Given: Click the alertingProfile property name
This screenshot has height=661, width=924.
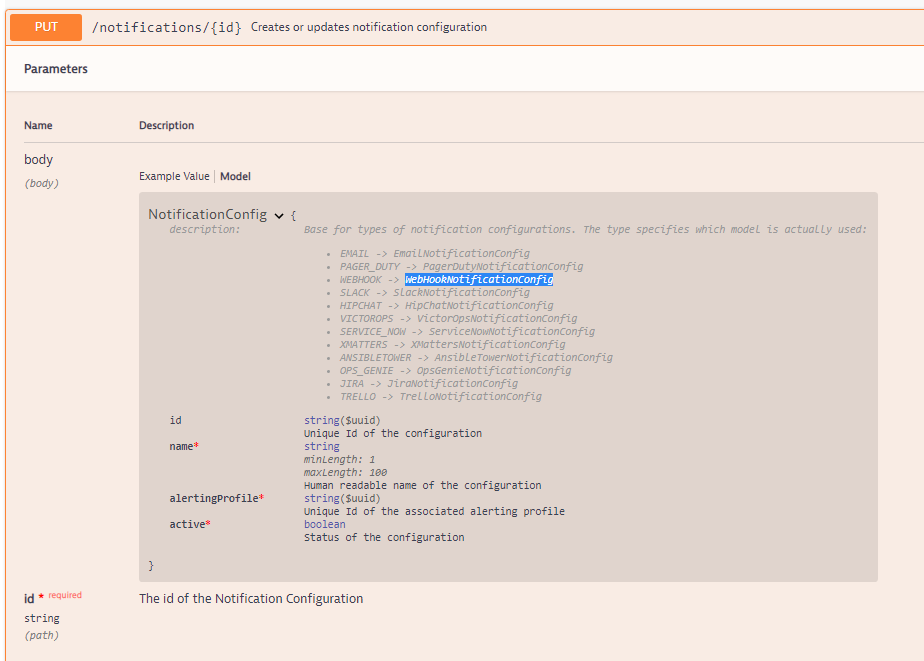Looking at the screenshot, I should (214, 498).
